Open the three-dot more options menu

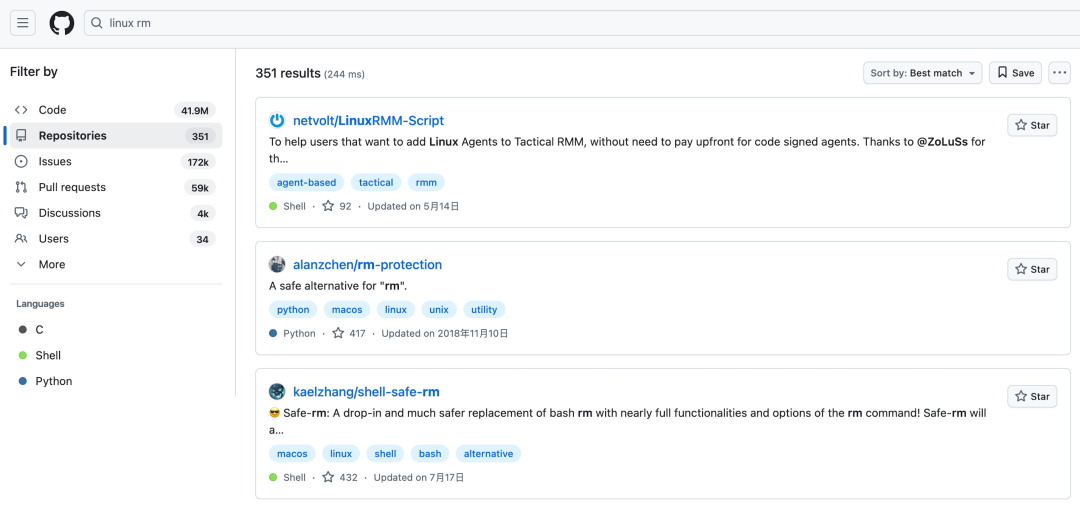[1059, 73]
